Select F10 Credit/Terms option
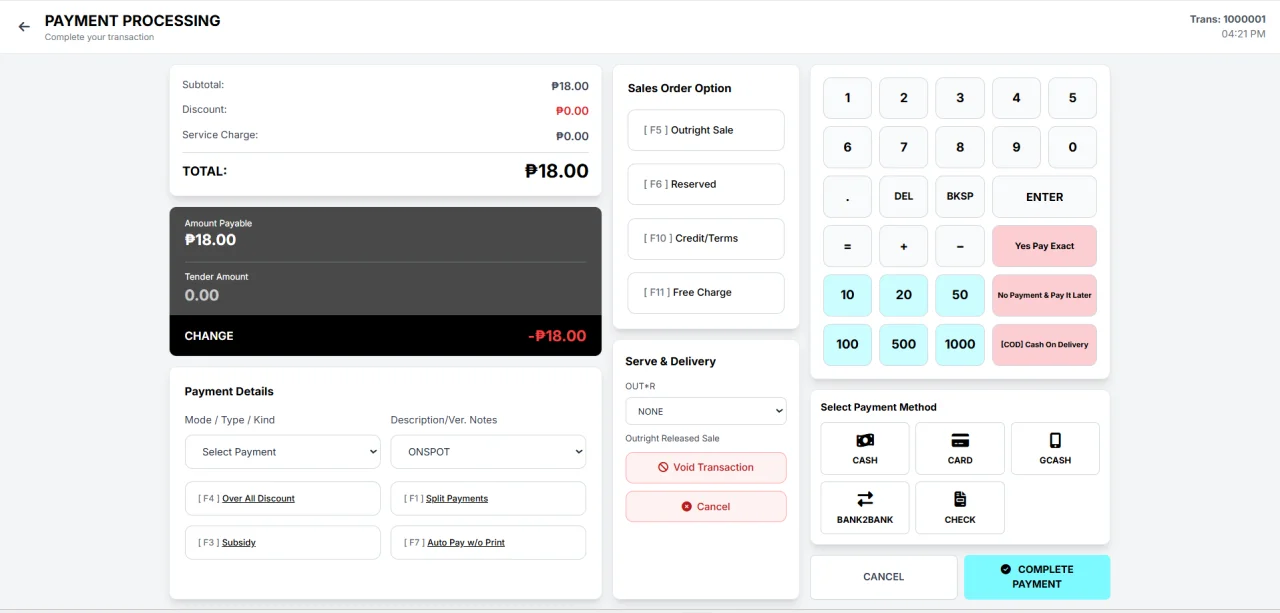The image size is (1280, 613). pyautogui.click(x=706, y=238)
